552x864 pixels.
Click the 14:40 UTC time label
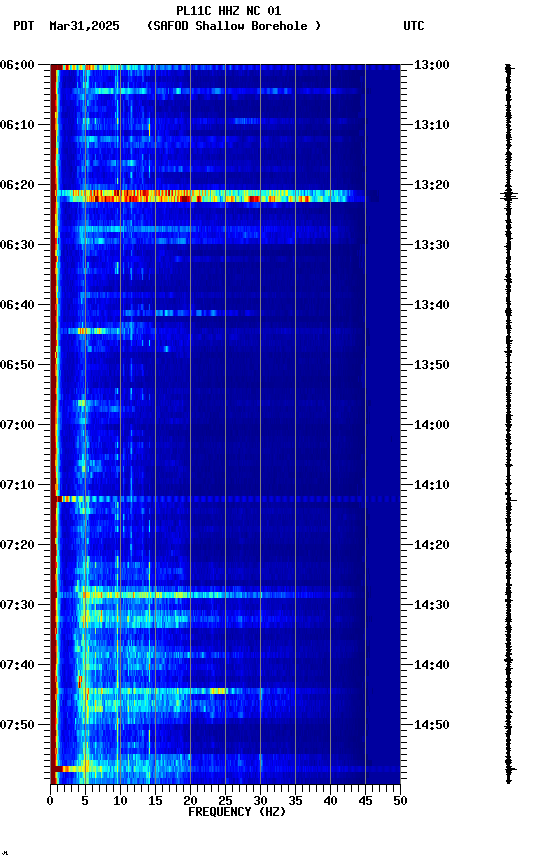pyautogui.click(x=432, y=665)
